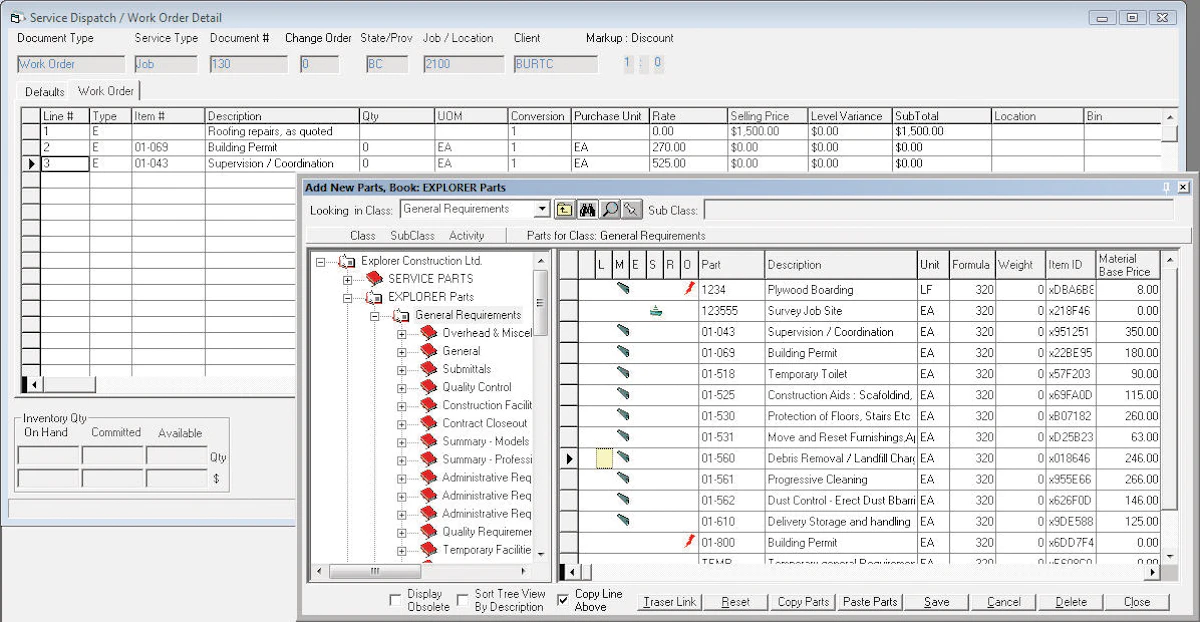Open the Looking in Class dropdown

pos(542,210)
